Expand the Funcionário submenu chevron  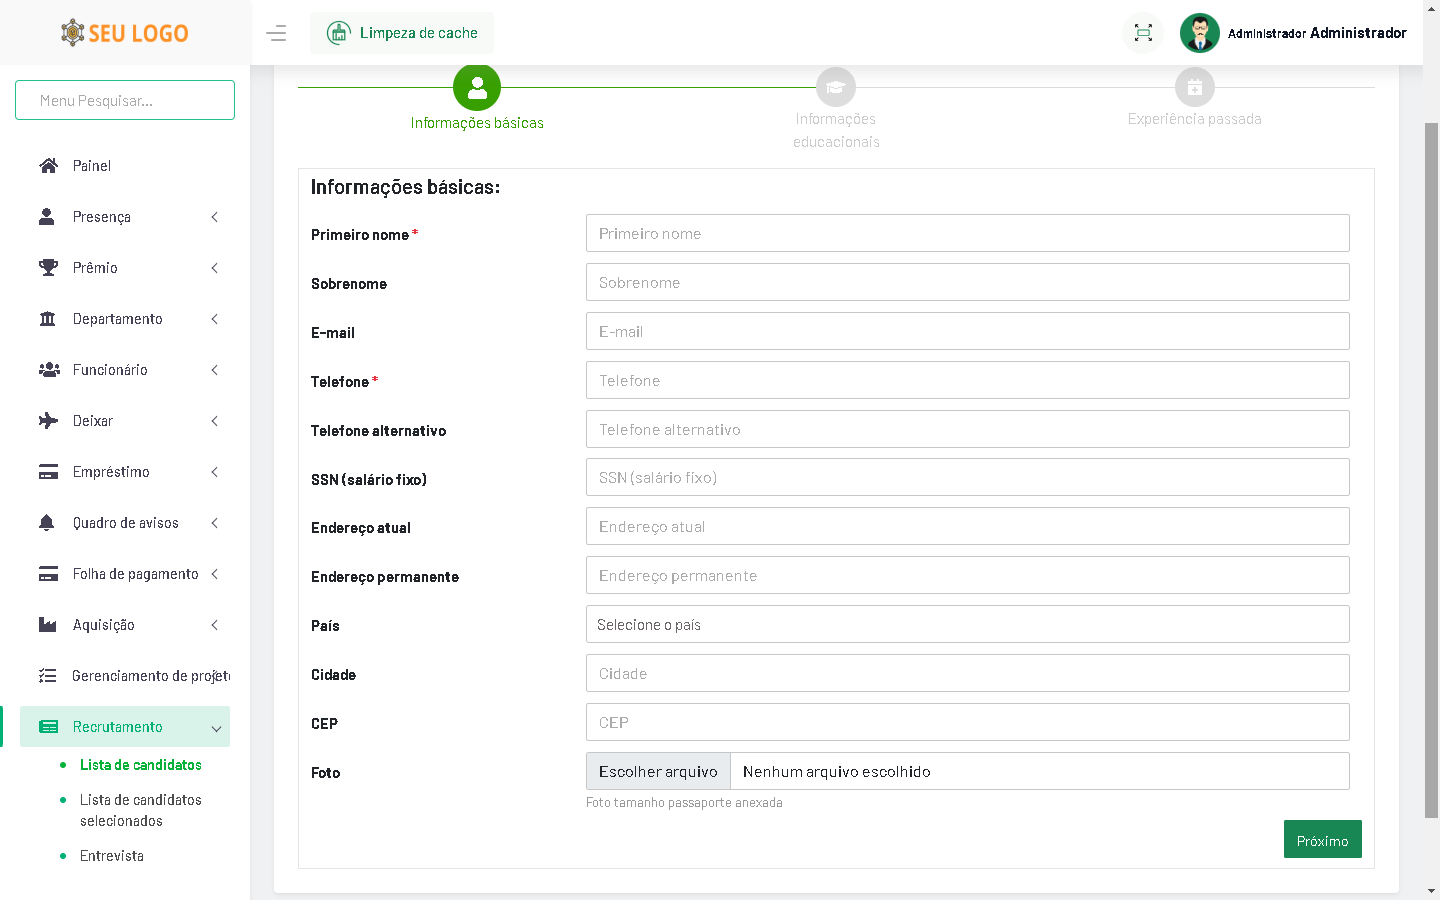214,370
